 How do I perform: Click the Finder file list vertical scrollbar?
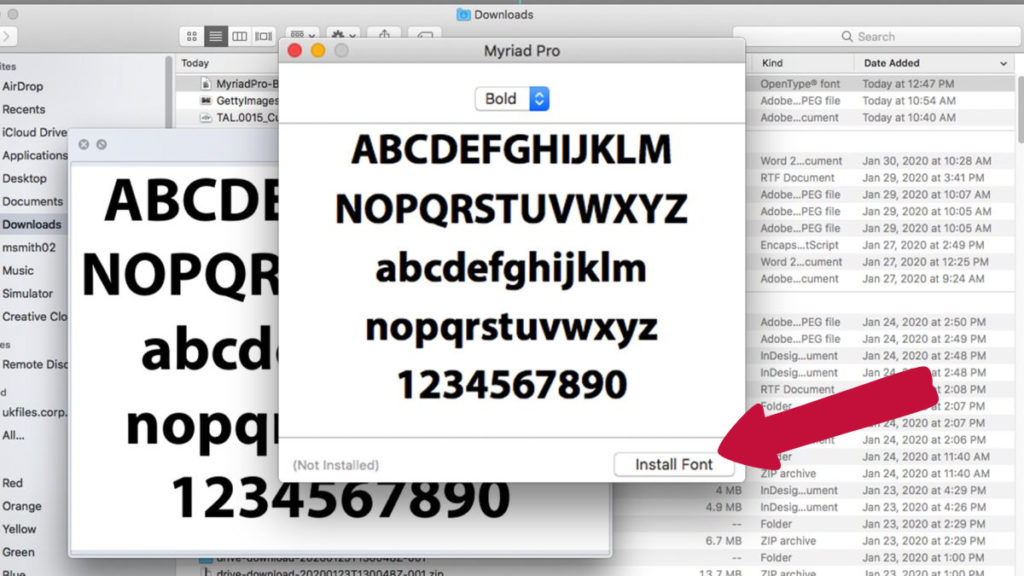1020,108
